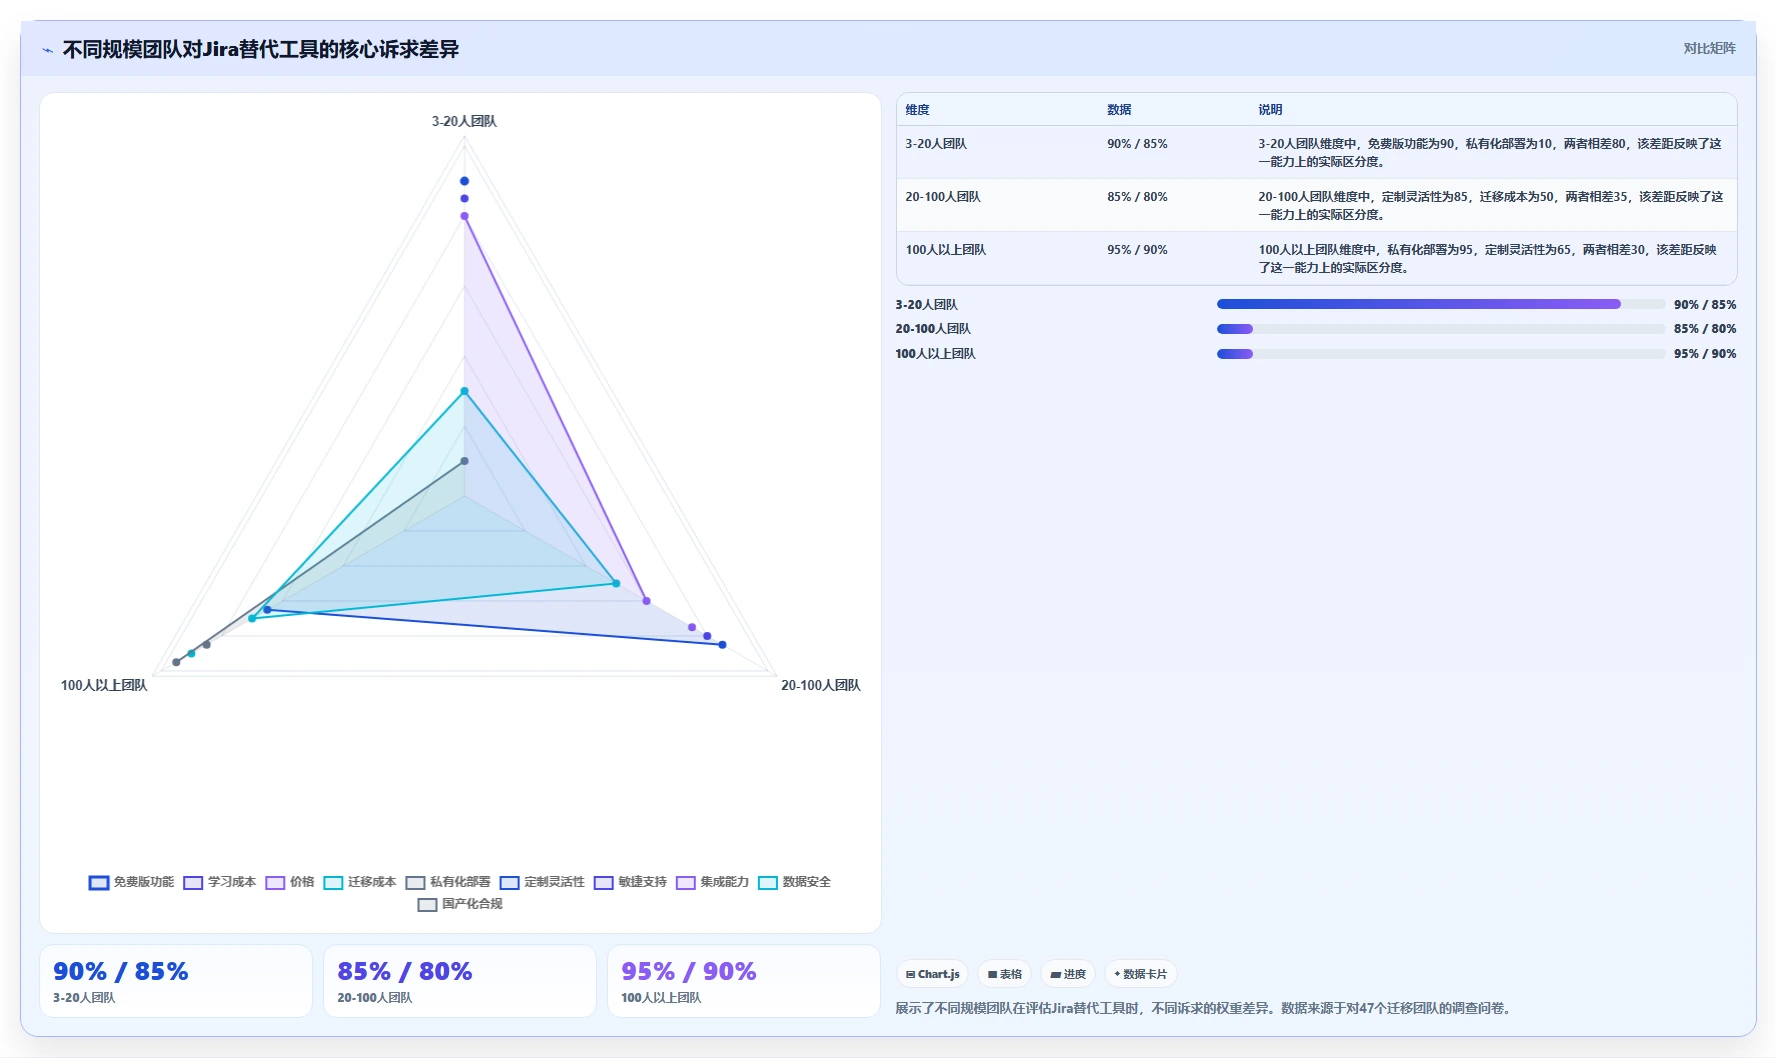Screen dimensions: 1777x1058
Task: Click the 国产化合规 legend color box
Action: point(427,904)
